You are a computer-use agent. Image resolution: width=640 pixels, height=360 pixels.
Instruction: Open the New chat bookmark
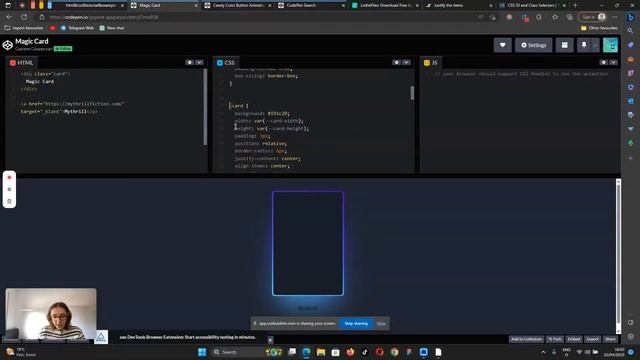point(112,28)
